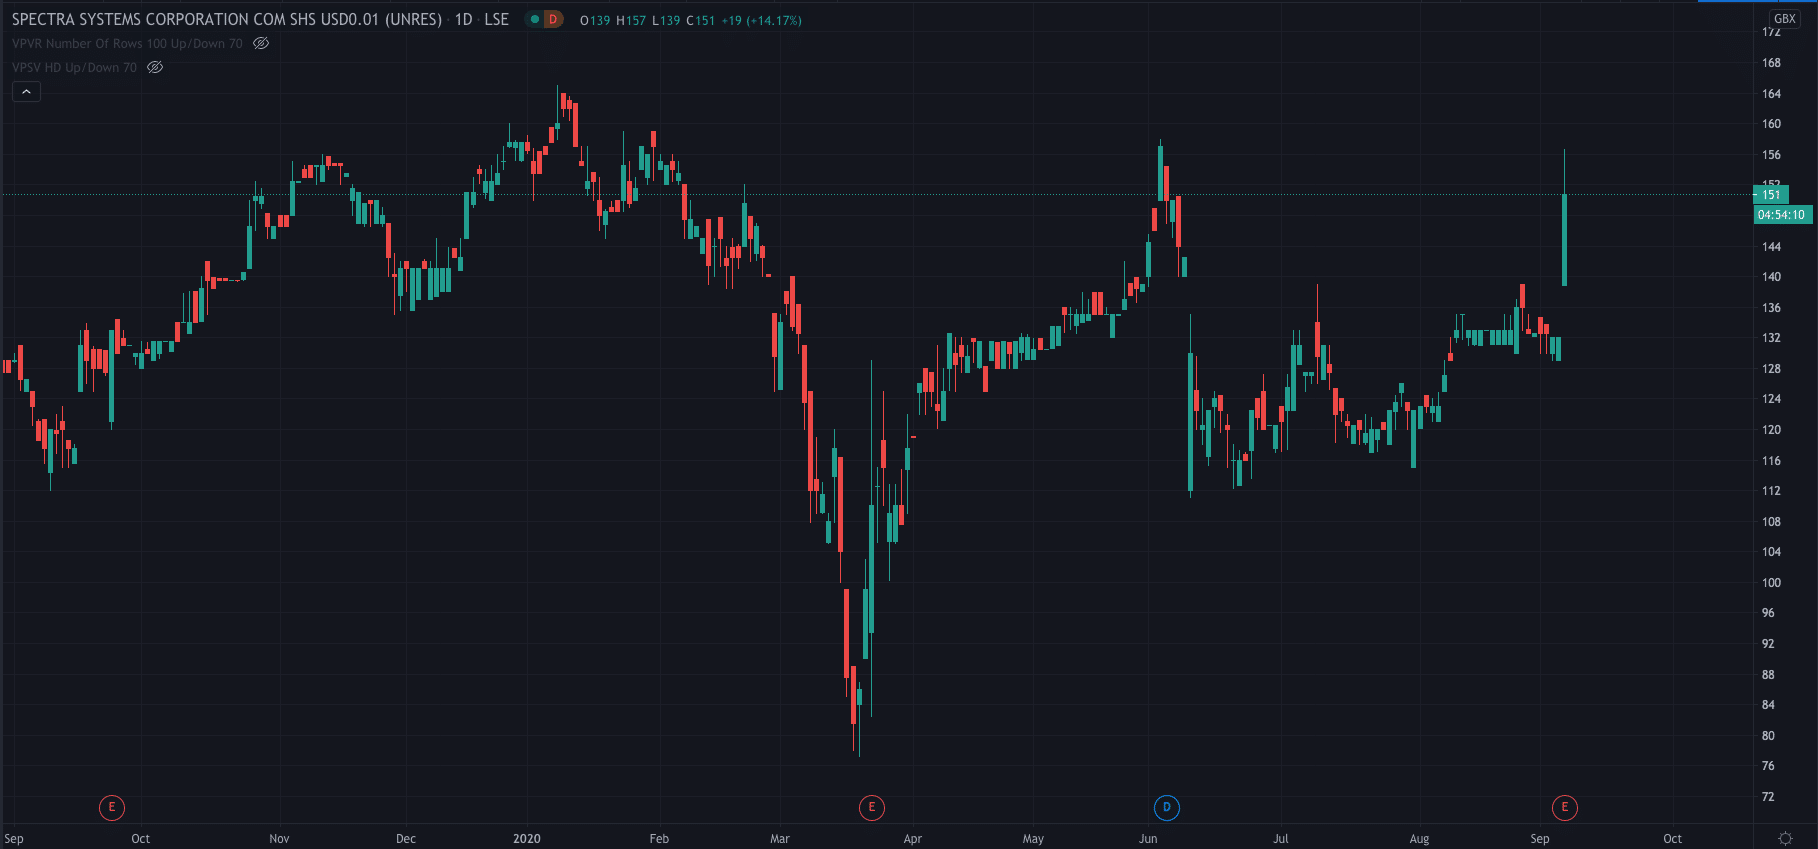Click the Jul label on time axis

(1281, 839)
